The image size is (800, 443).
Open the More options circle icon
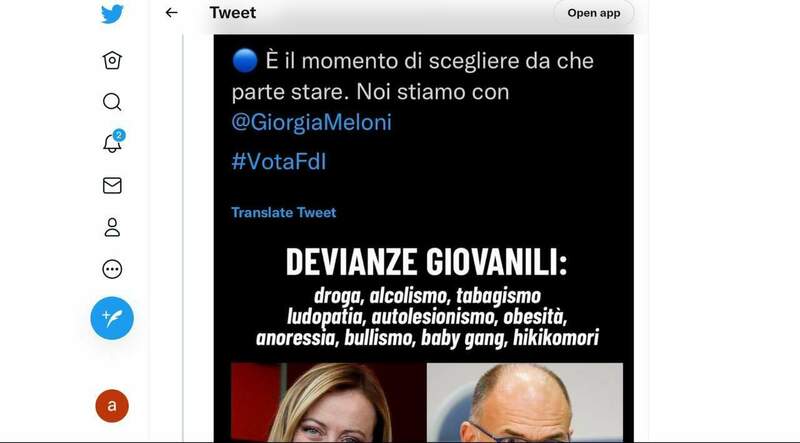coord(112,269)
